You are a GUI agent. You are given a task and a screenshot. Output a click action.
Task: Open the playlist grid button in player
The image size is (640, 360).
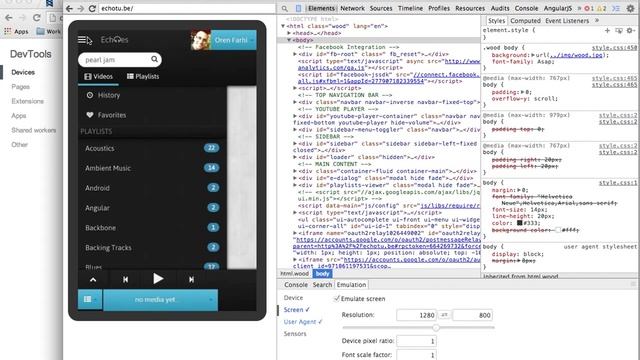pyautogui.click(x=89, y=300)
